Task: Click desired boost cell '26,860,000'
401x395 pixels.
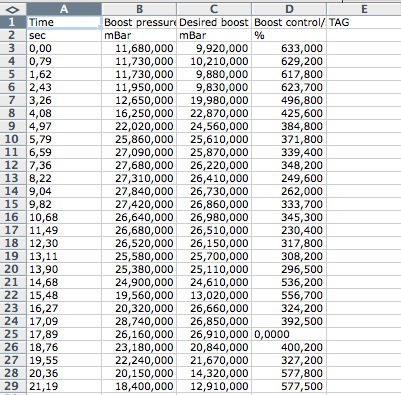Action: pyautogui.click(x=214, y=204)
